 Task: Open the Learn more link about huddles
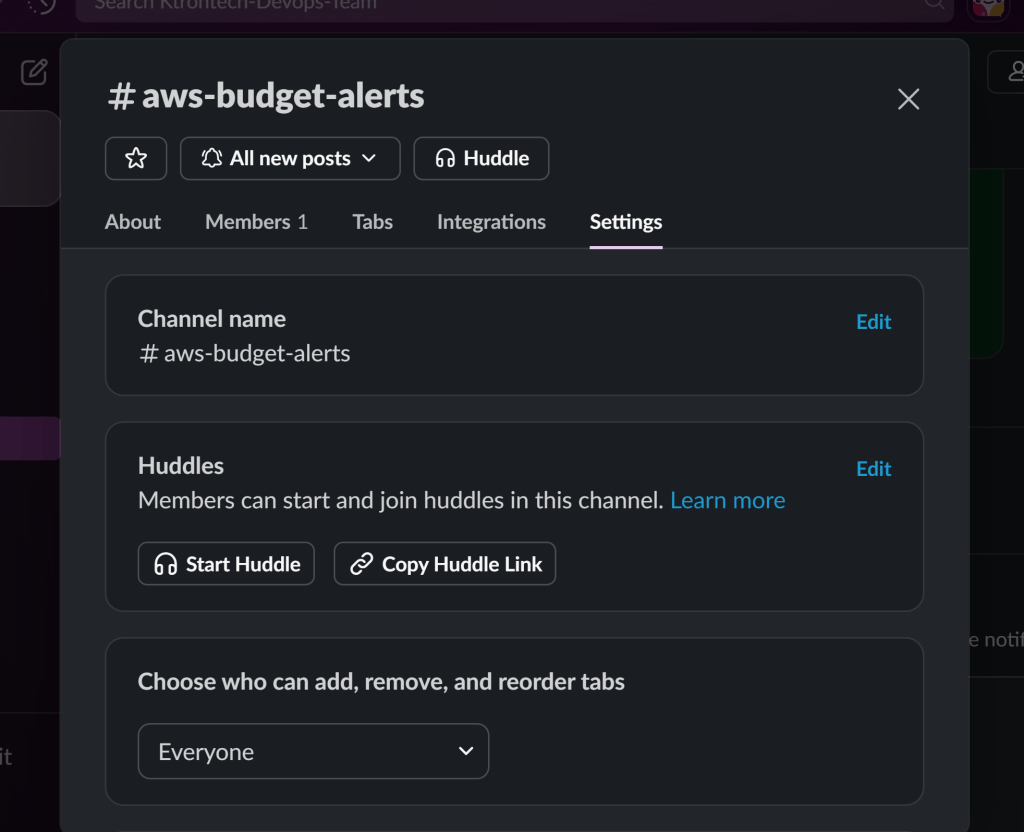click(727, 501)
